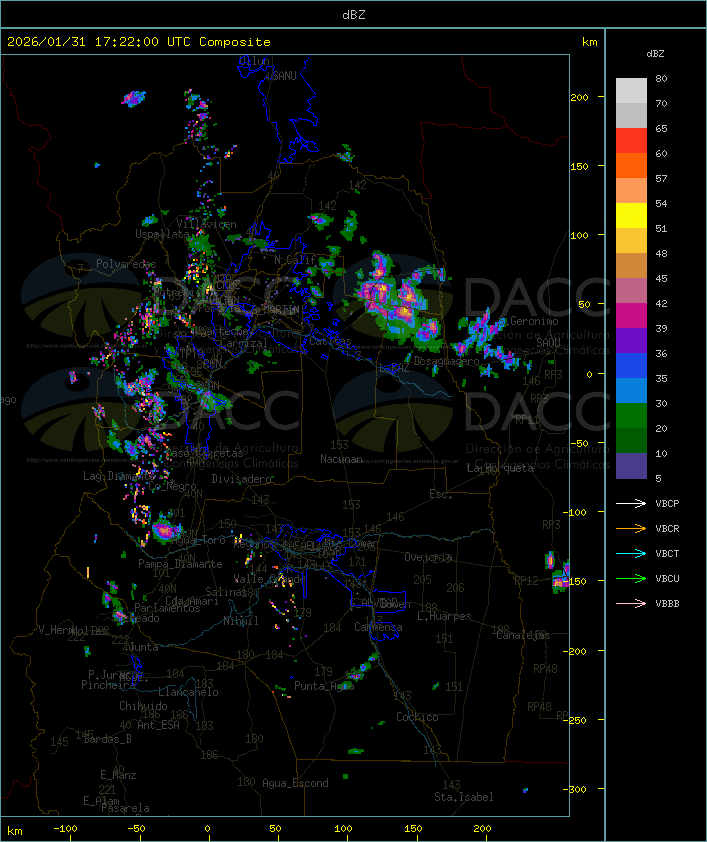Screen dimensions: 707x842
Task: Click the Punta_Agua map label
Action: 324,686
